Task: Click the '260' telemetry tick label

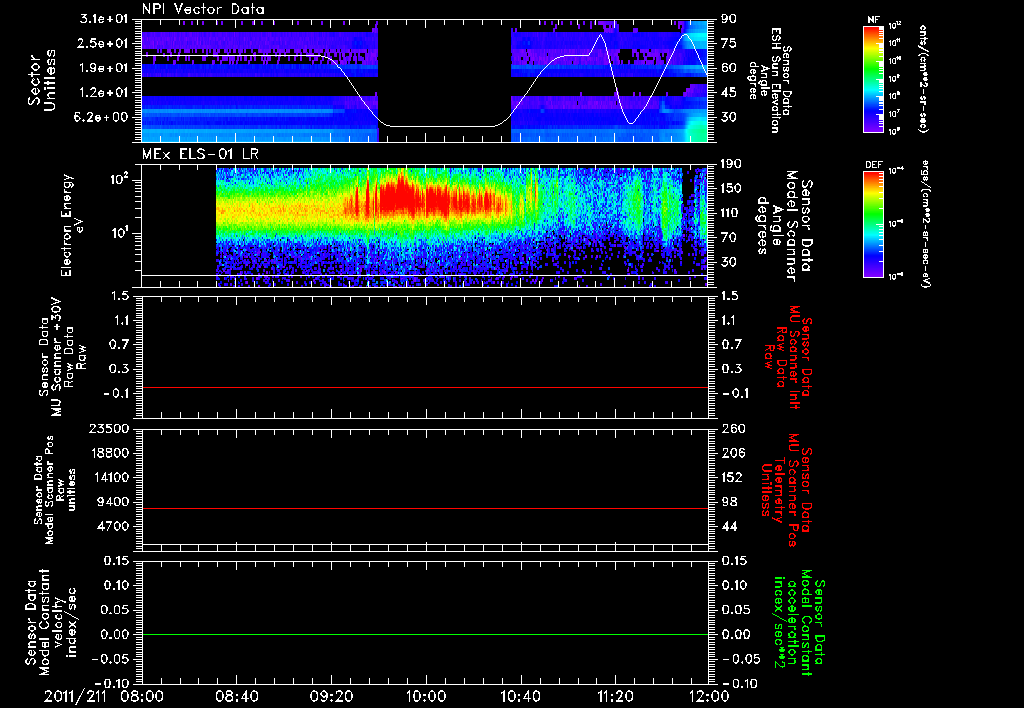Action: click(x=731, y=429)
